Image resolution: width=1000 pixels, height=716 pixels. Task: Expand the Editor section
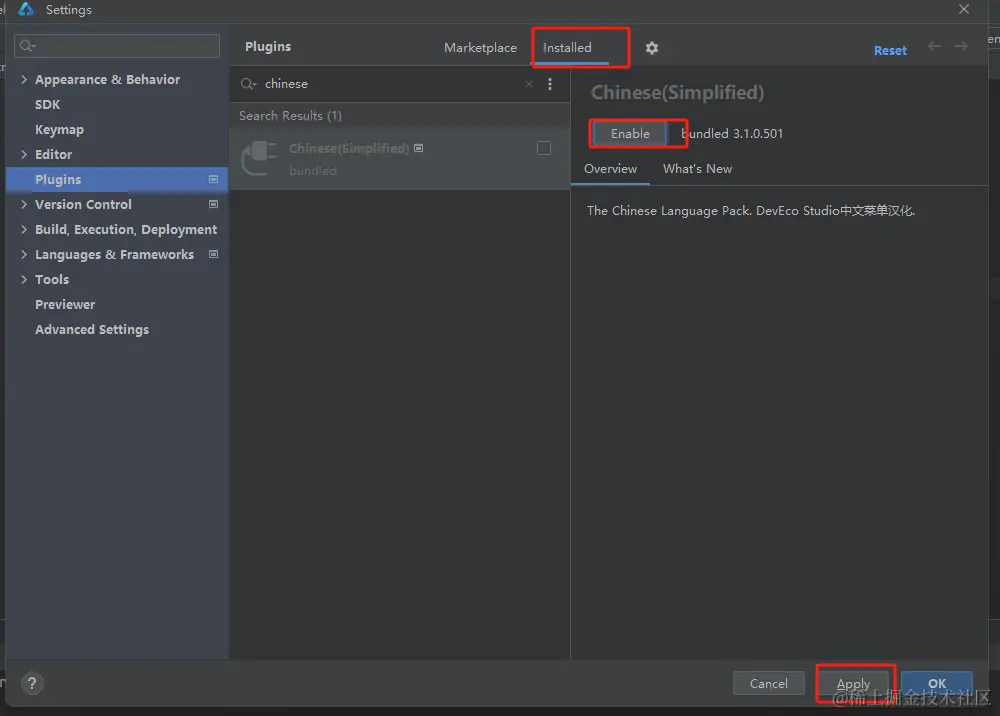point(24,154)
